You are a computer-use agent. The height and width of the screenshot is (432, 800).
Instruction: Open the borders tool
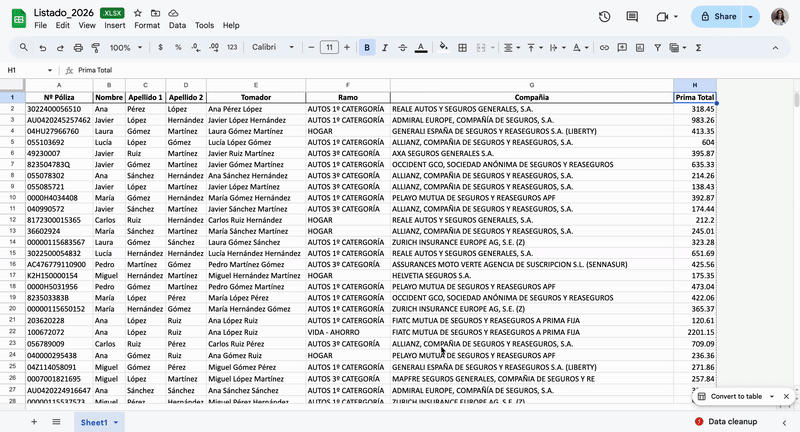462,47
